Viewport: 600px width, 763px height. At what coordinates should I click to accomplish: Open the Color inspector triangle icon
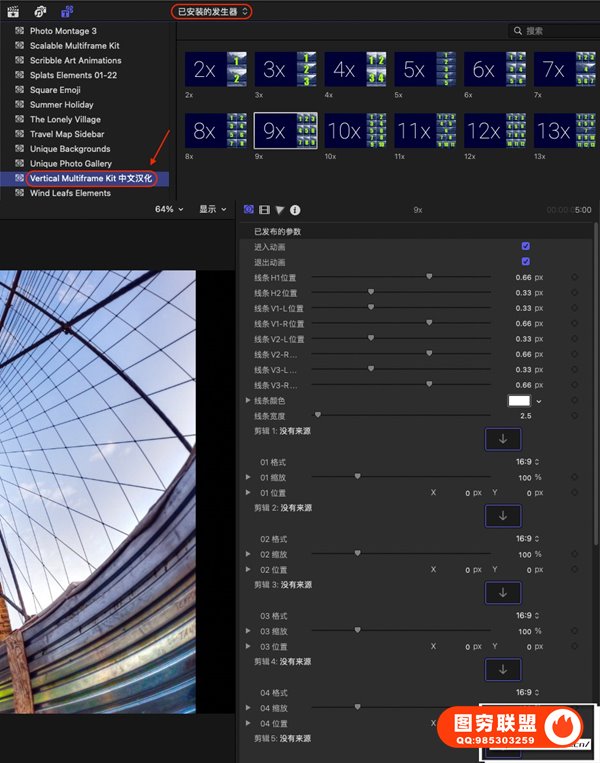(x=279, y=210)
